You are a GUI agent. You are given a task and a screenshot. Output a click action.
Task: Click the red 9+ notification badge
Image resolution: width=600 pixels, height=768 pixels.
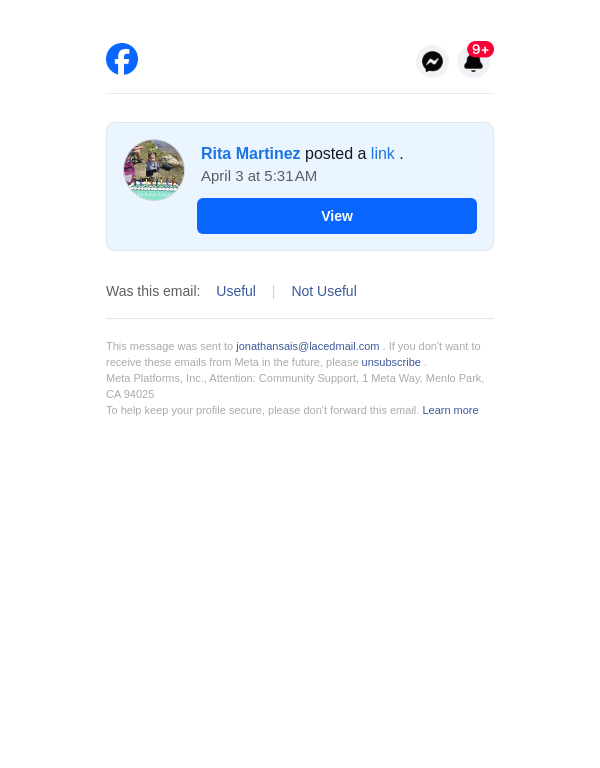point(480,49)
